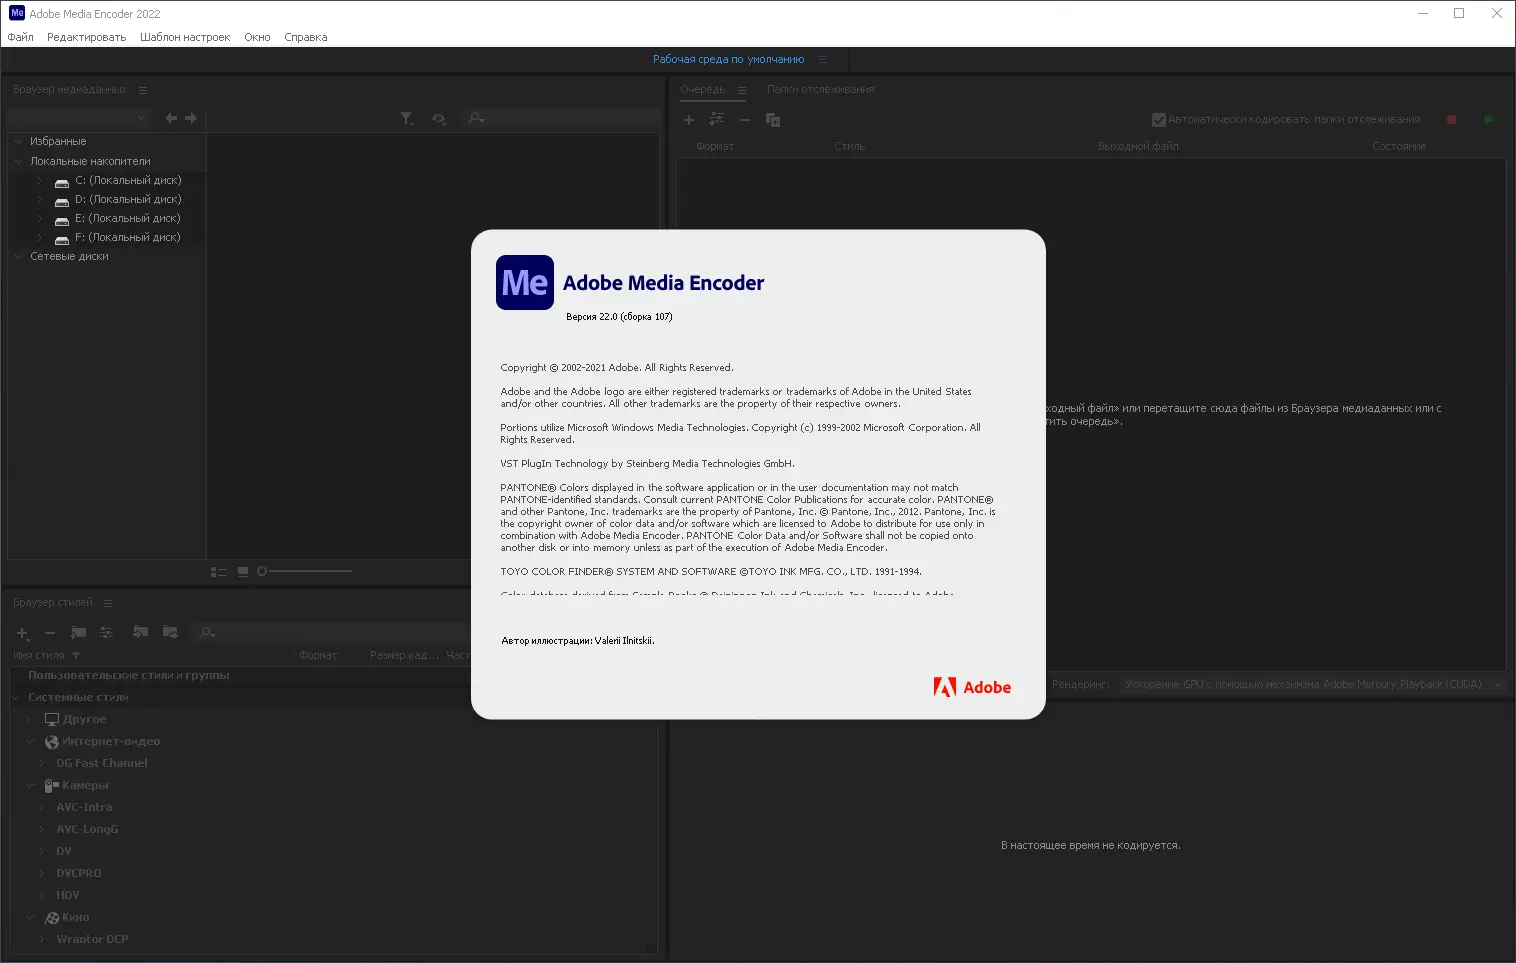Viewport: 1516px width, 963px height.
Task: Start the queue with the green play icon
Action: 1489,119
